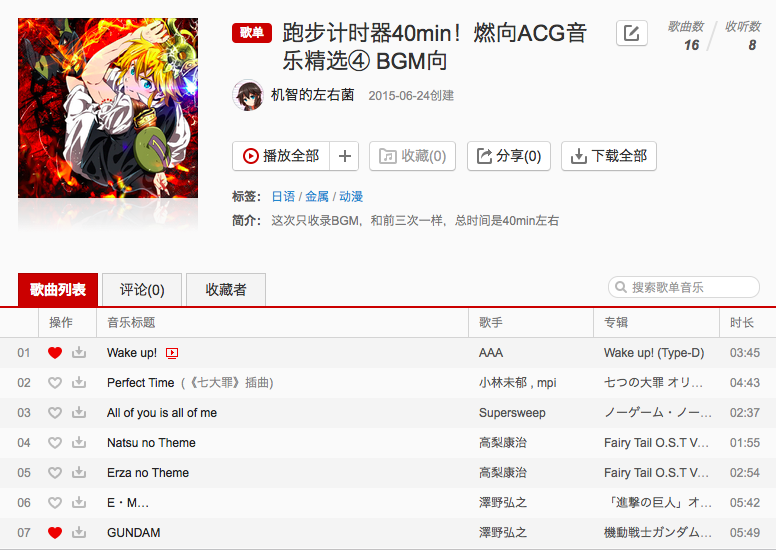Open the 动漫 tag
This screenshot has height=550, width=776.
click(351, 197)
